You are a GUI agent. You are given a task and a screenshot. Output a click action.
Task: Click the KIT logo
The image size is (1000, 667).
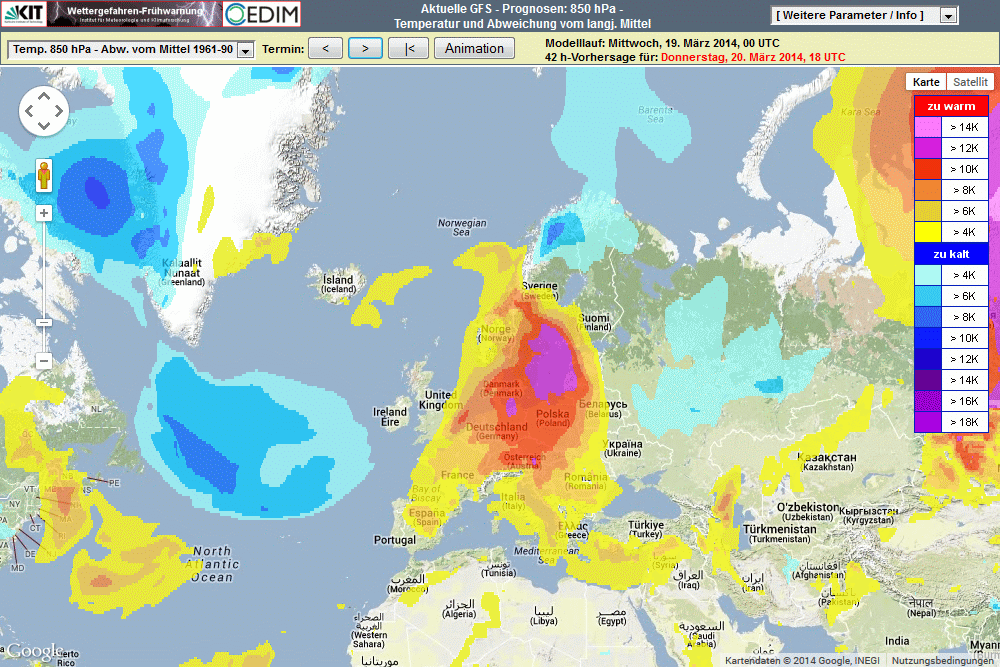[24, 13]
